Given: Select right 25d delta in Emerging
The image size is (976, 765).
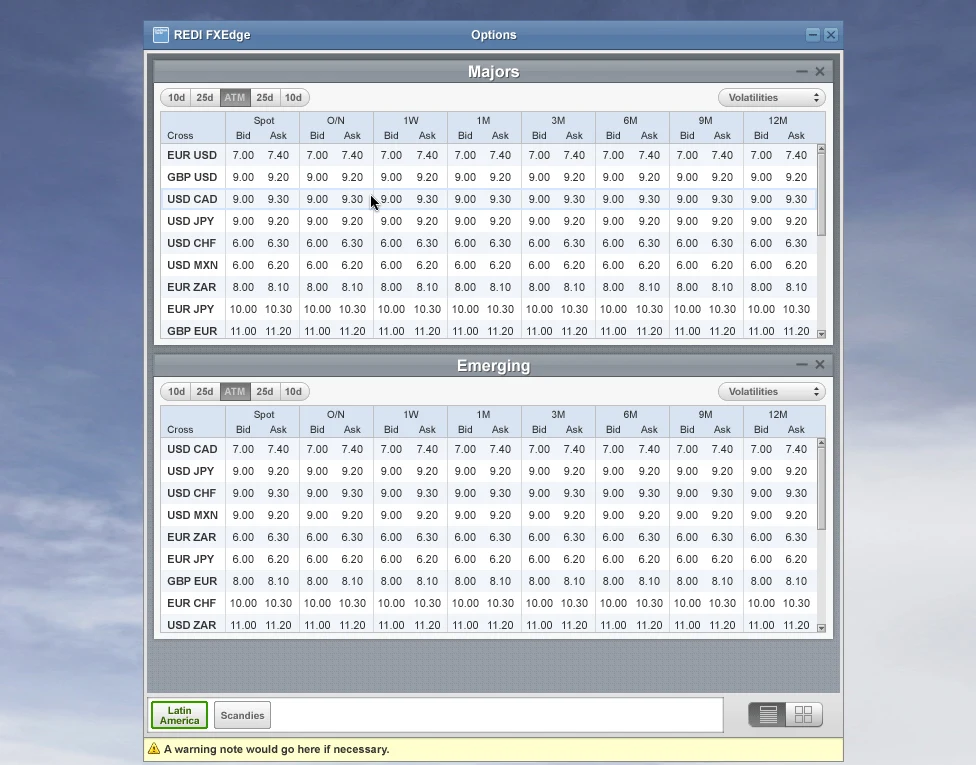Looking at the screenshot, I should 265,392.
